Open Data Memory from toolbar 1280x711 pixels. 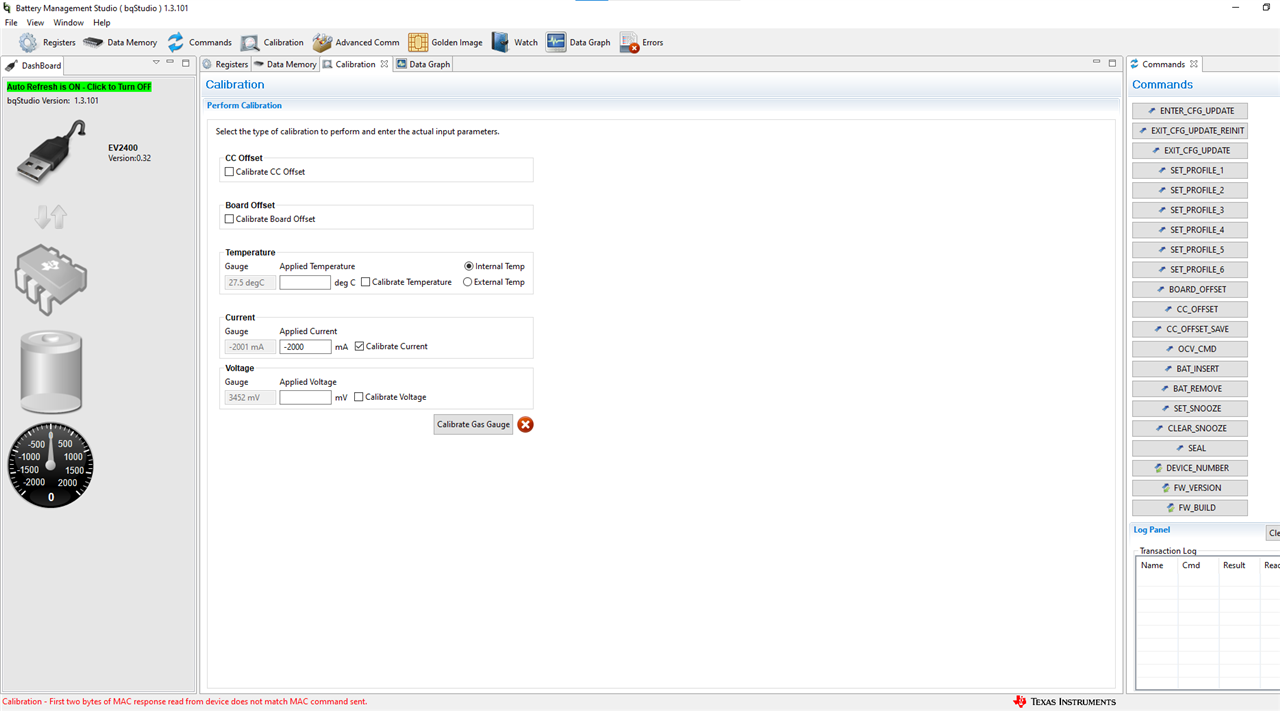[120, 42]
